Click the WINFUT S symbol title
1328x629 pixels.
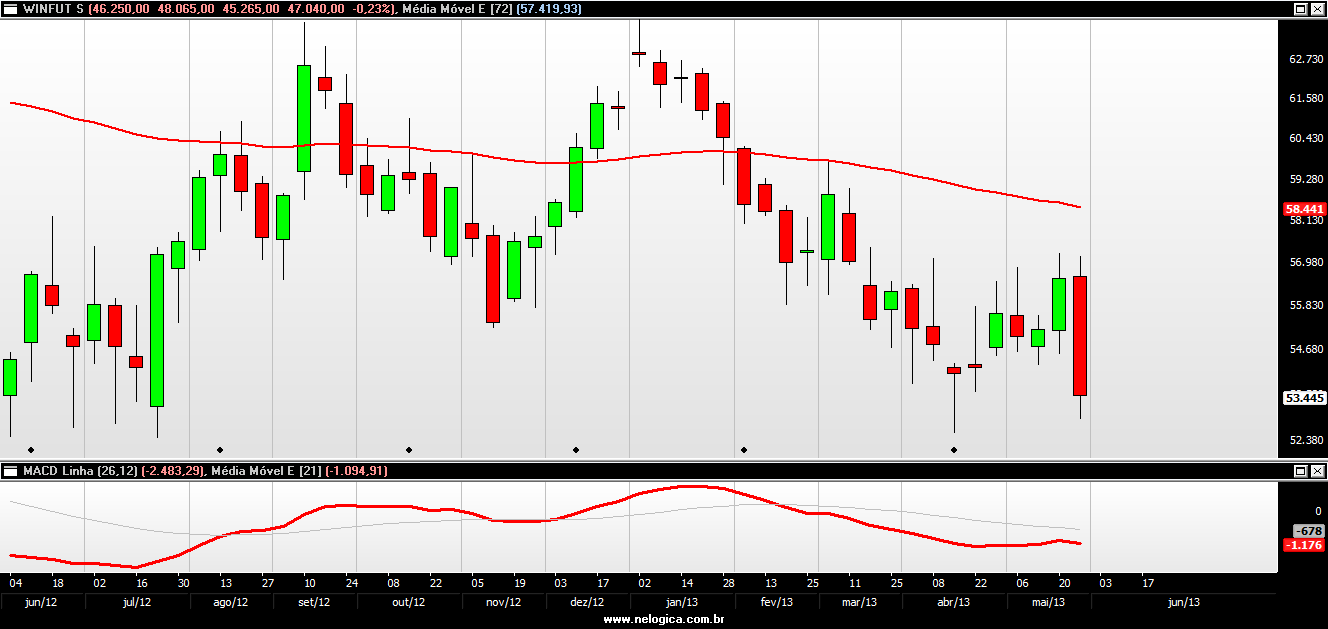point(53,9)
